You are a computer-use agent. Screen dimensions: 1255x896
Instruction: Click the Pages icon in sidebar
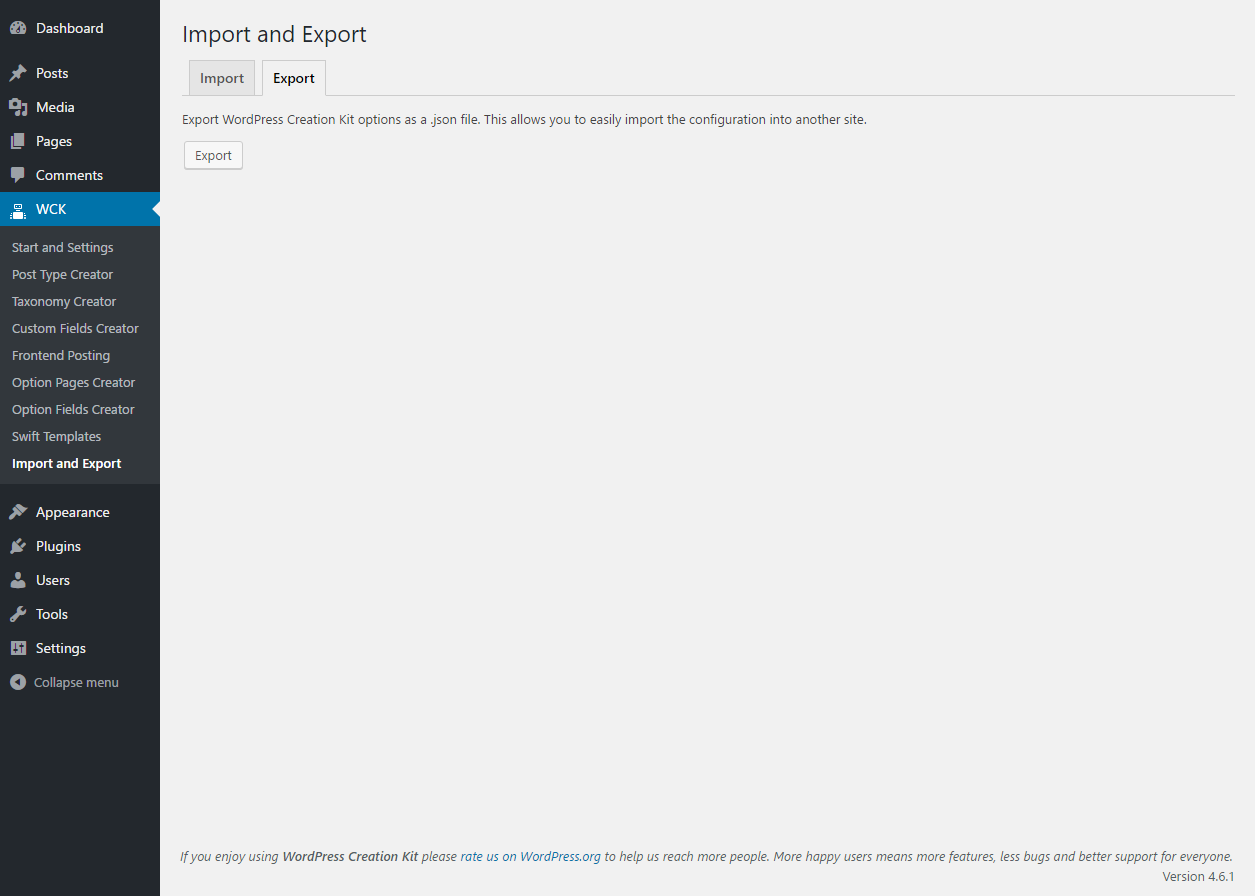18,141
